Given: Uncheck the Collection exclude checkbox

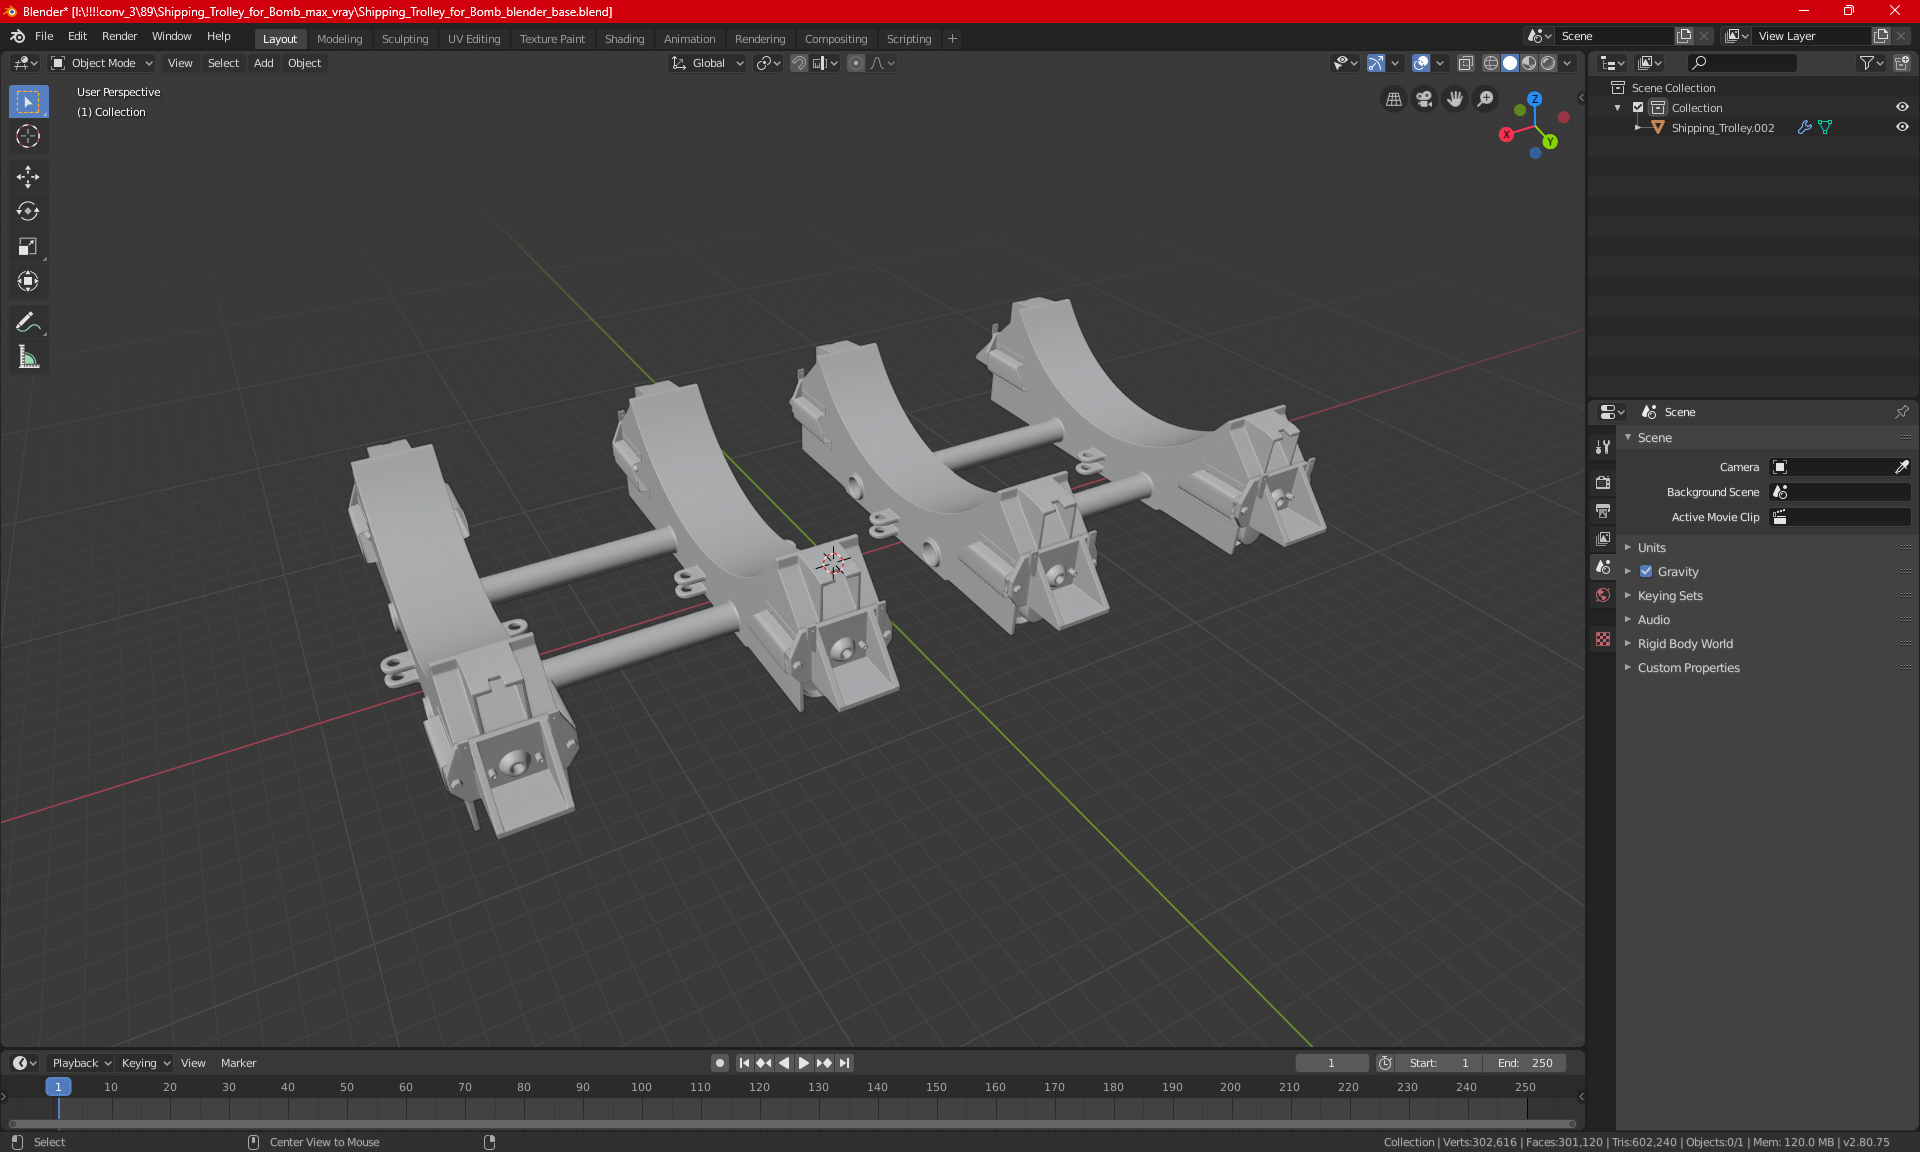Looking at the screenshot, I should coord(1638,108).
